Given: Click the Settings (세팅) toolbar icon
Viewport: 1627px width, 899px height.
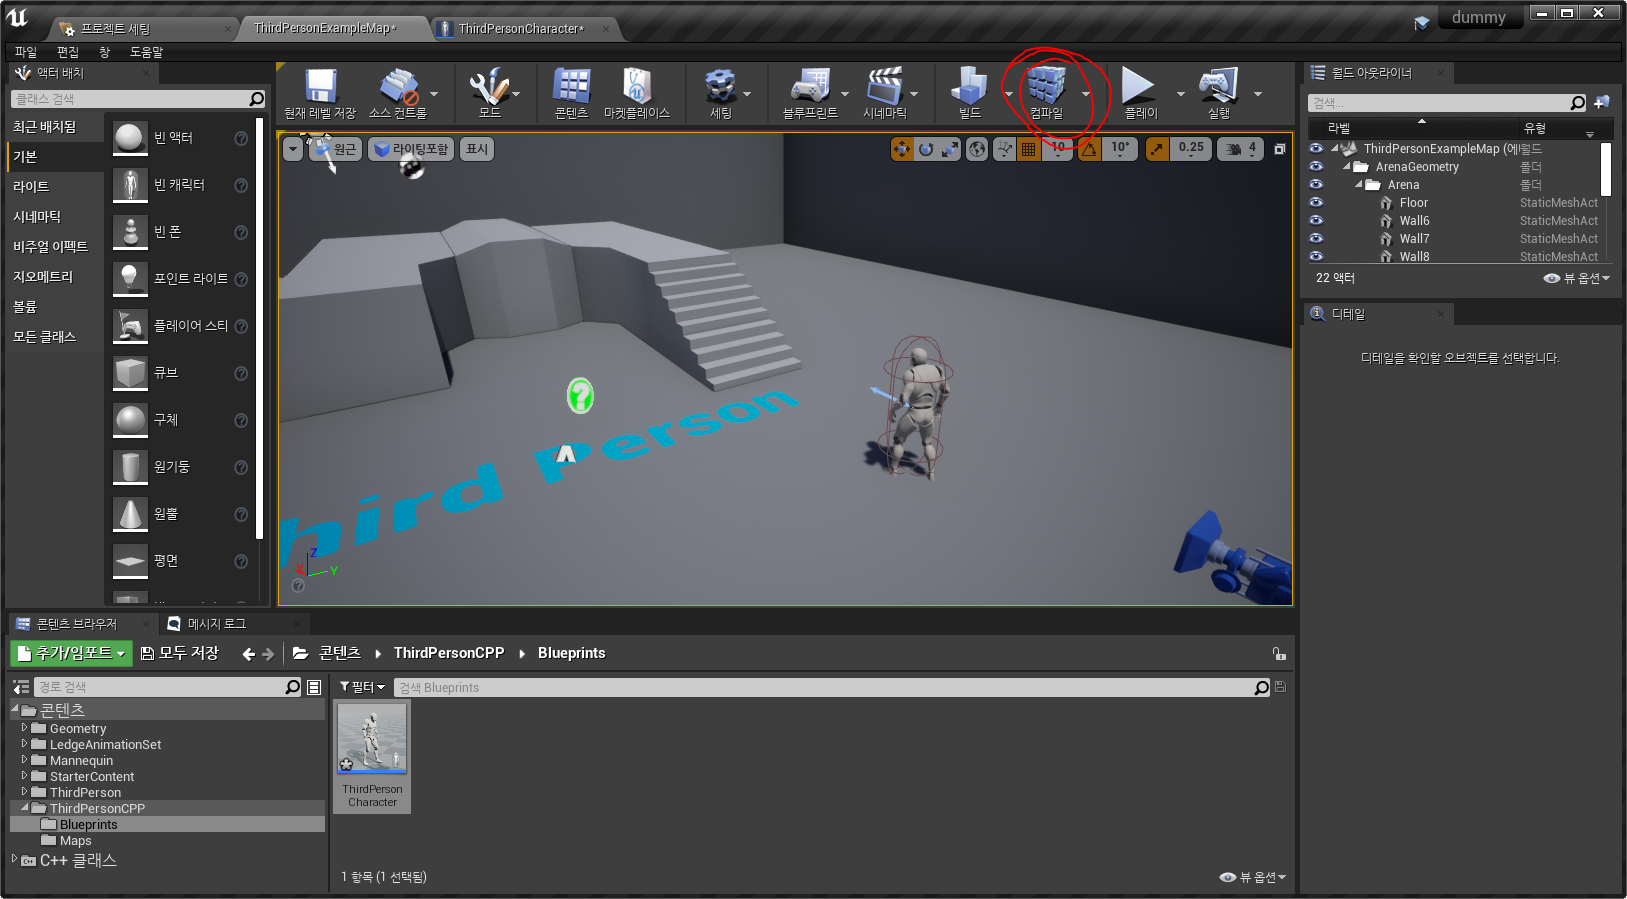Looking at the screenshot, I should tap(721, 93).
